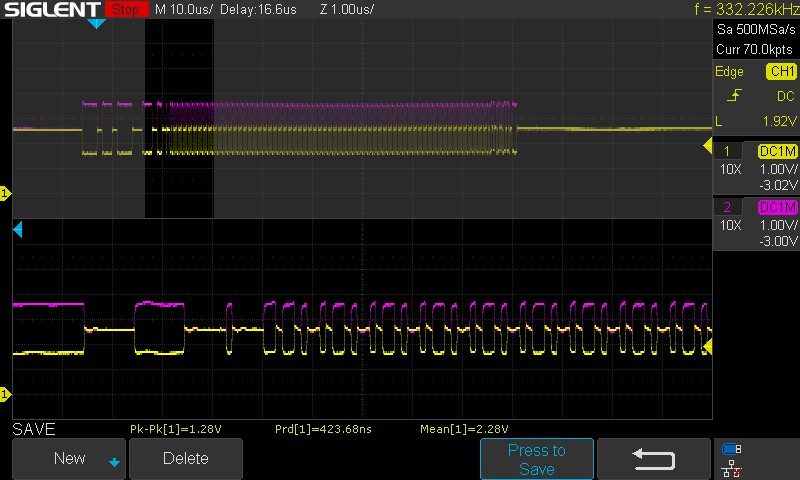Click channel 2 offset value -3.00V
800x480 pixels.
tap(778, 241)
